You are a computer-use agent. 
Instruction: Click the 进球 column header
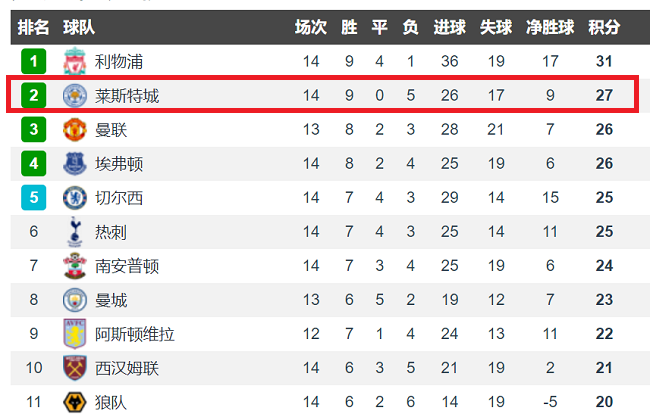point(449,27)
